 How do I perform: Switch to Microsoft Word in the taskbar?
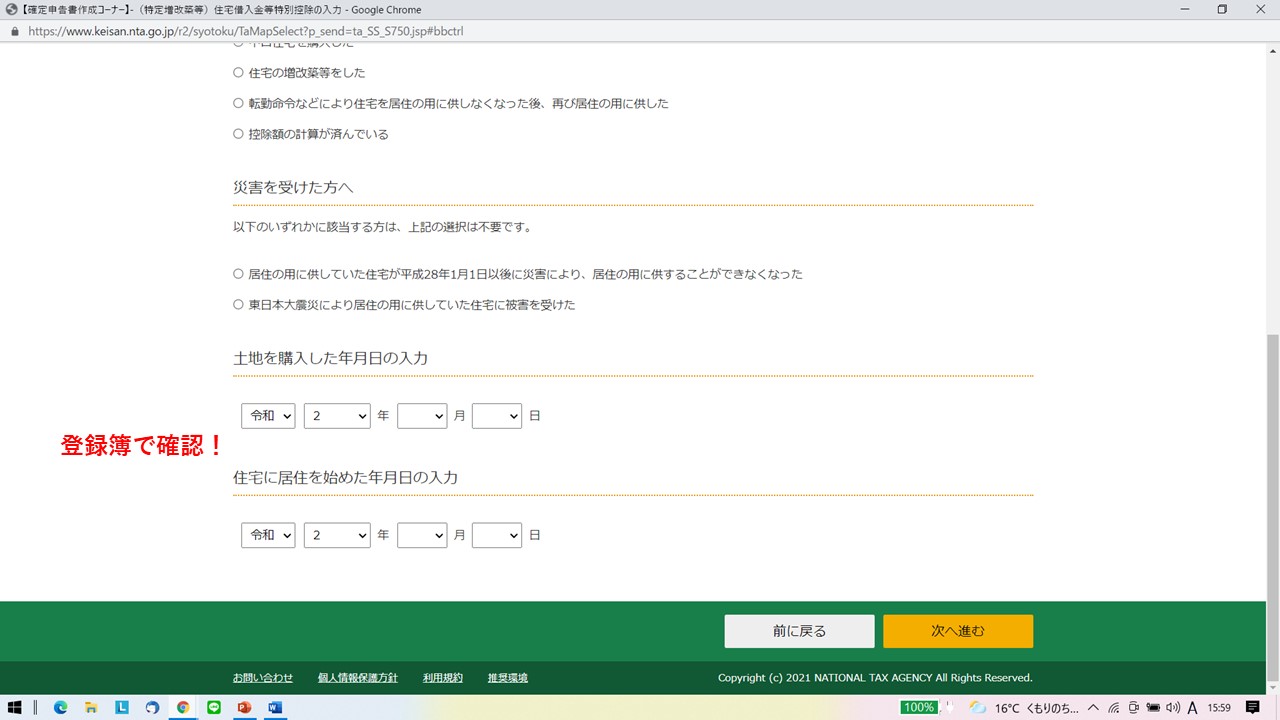(x=274, y=707)
